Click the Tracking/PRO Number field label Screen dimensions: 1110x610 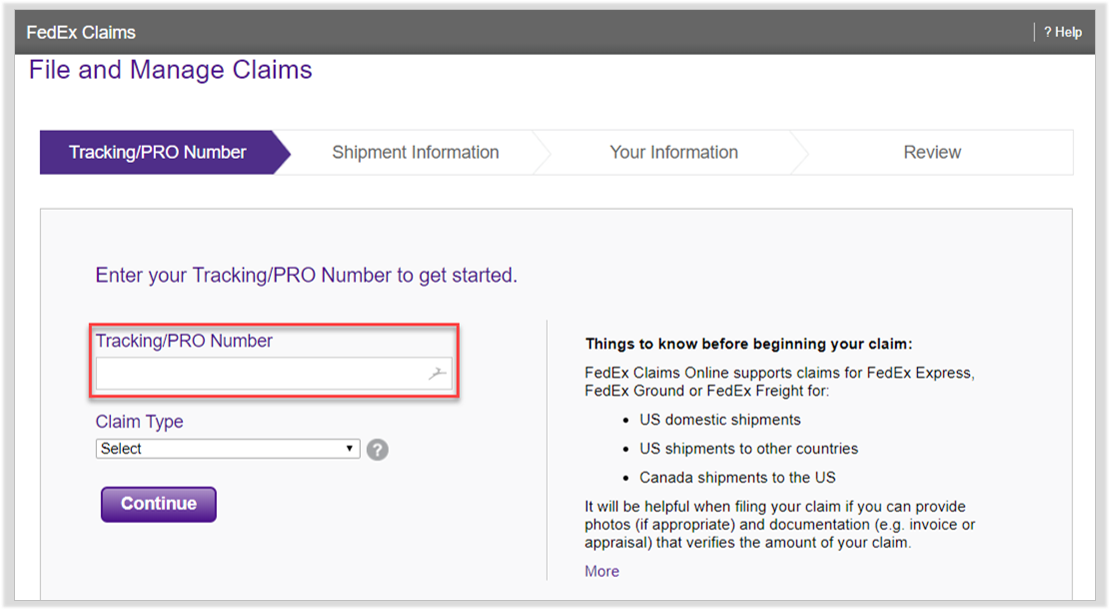coord(184,341)
